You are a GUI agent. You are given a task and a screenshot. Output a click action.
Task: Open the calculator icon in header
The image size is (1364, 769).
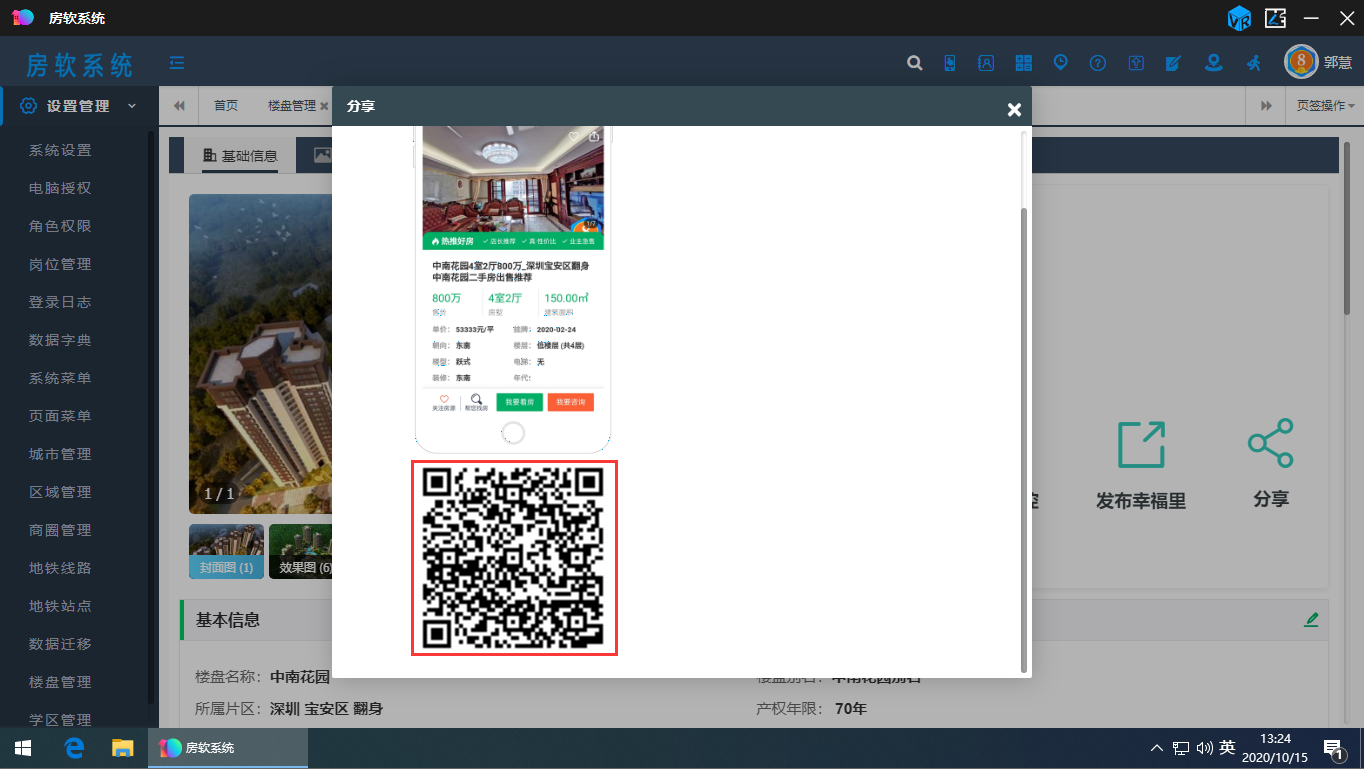click(x=1023, y=63)
